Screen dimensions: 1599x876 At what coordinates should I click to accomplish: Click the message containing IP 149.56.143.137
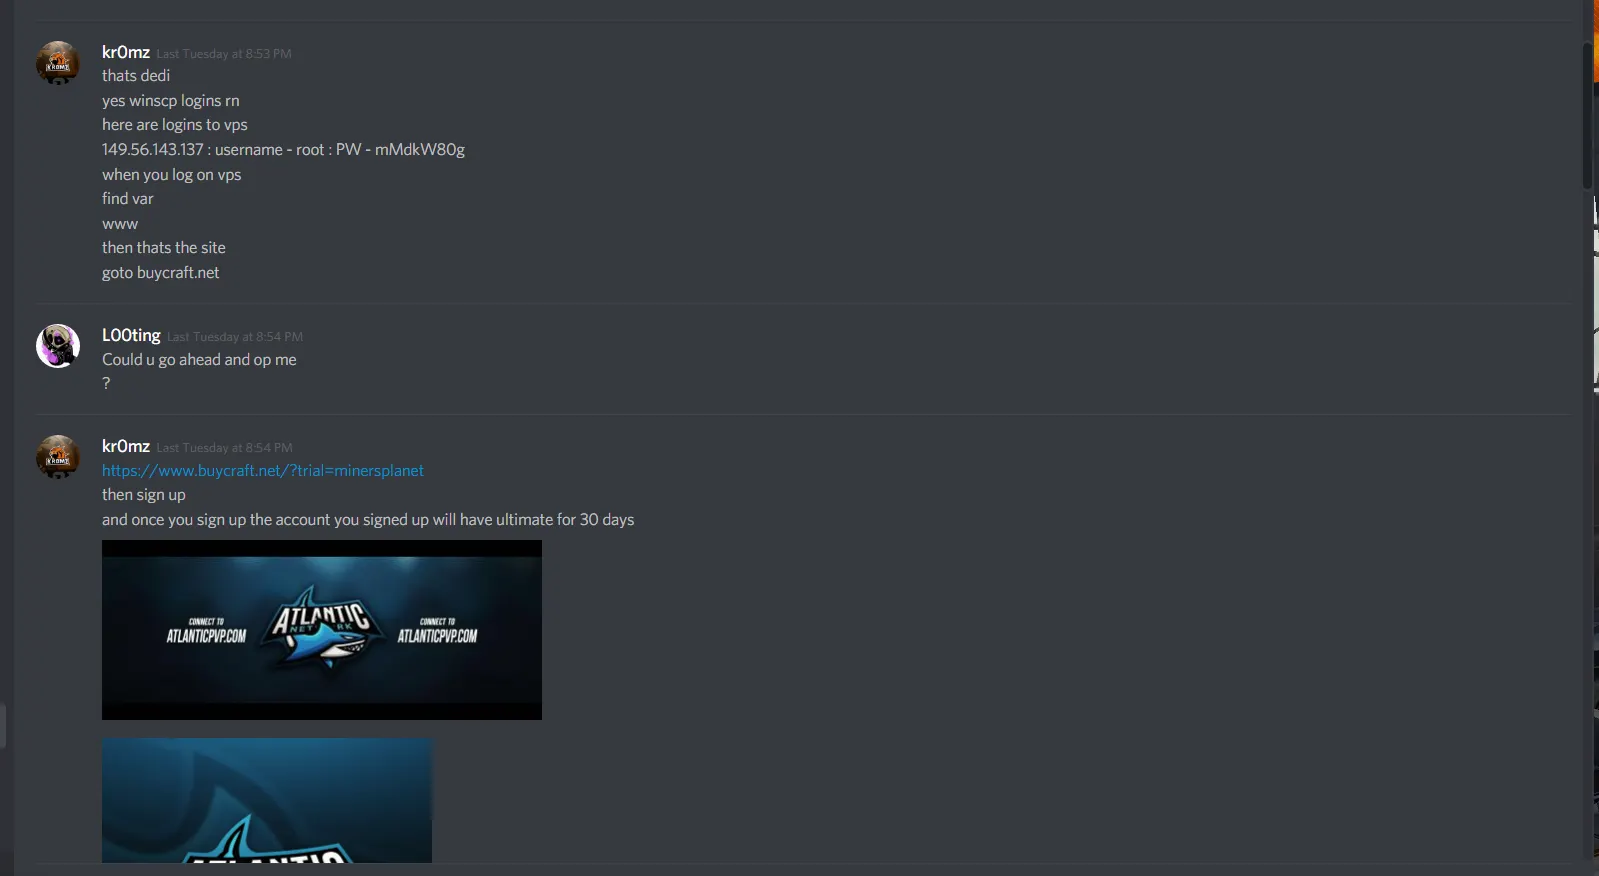coord(283,150)
